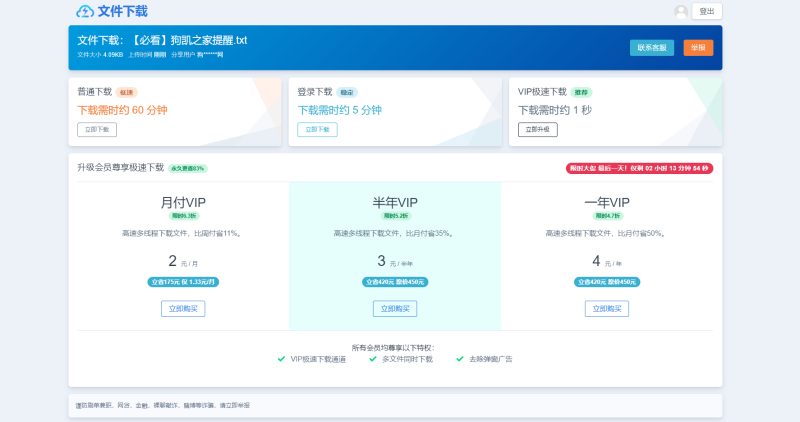
Task: Click the checkmark beside VIP极速下载通道
Action: tap(281, 358)
